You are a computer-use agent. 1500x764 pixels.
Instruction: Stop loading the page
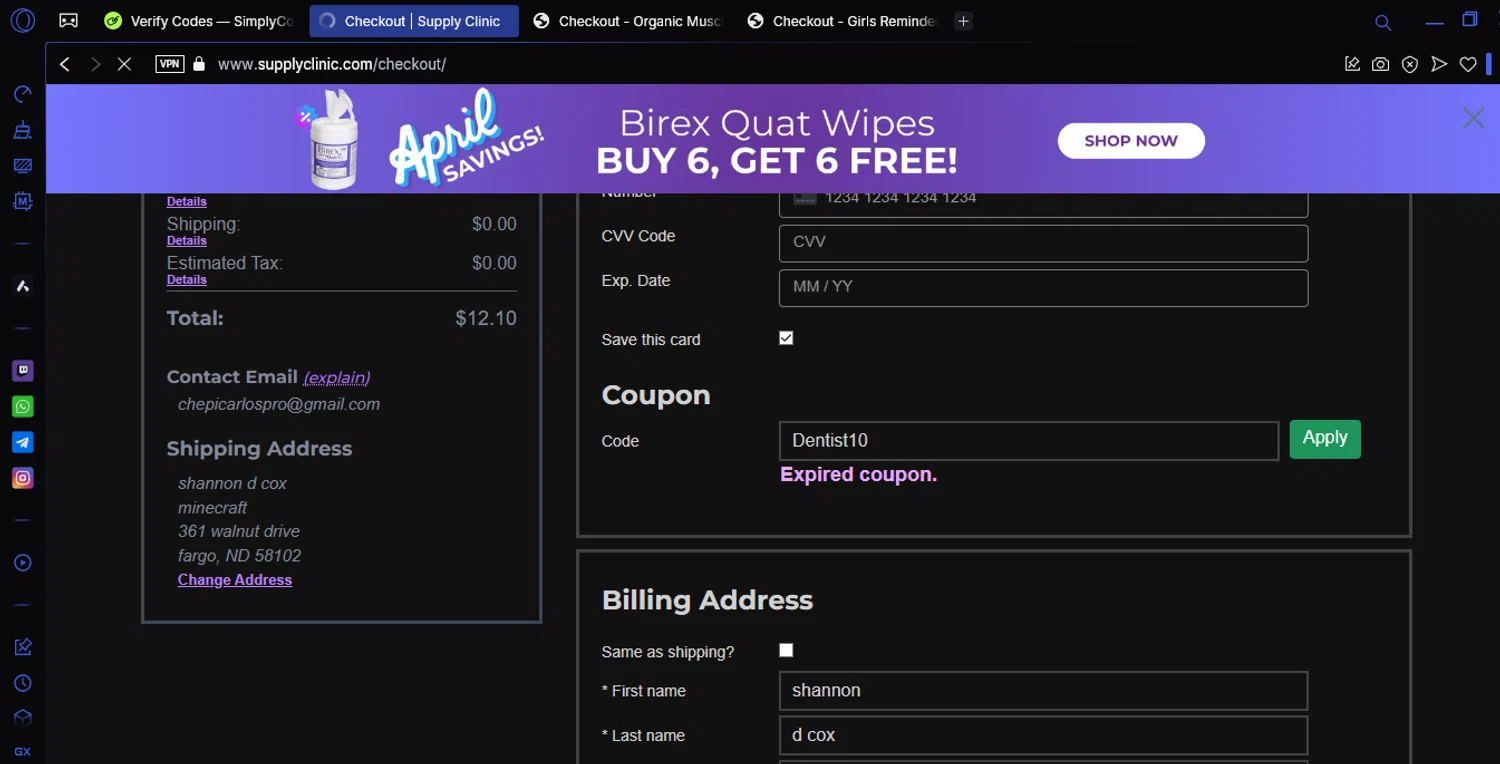click(x=124, y=64)
